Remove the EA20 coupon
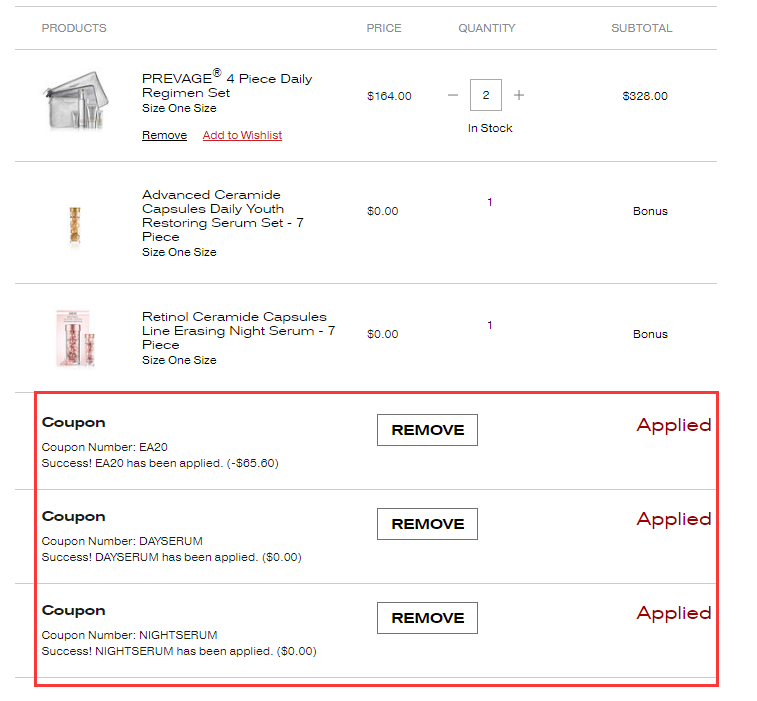 [427, 430]
